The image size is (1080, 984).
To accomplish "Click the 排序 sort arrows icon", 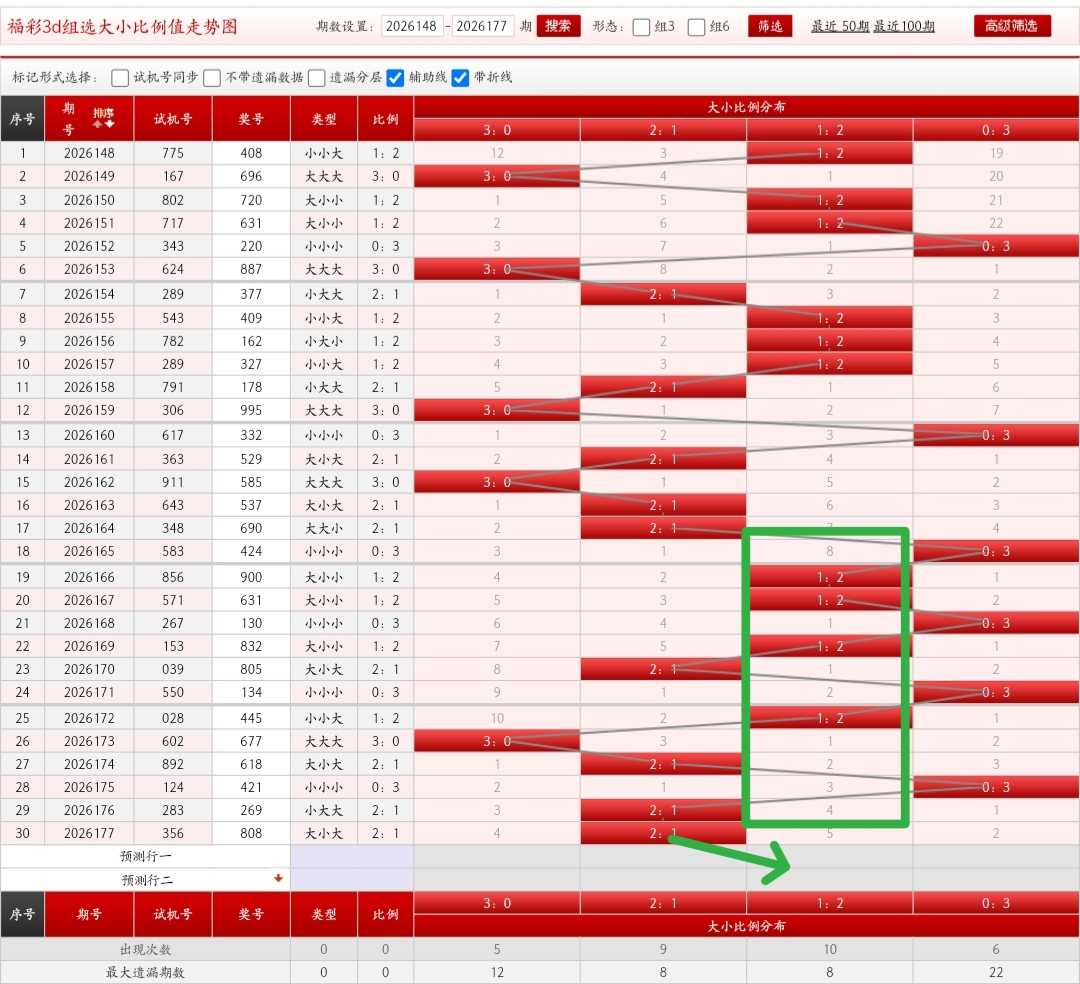I will (104, 118).
